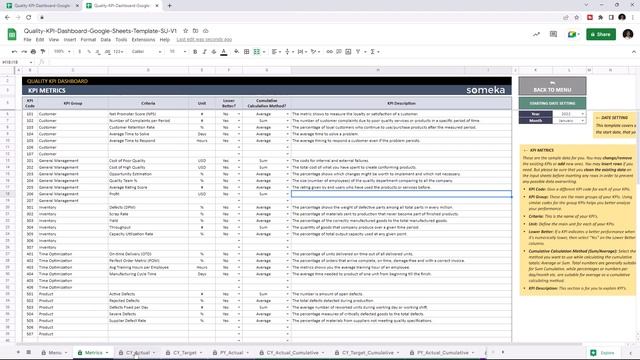Open the Data menu
This screenshot has height=360, width=640.
tap(106, 40)
